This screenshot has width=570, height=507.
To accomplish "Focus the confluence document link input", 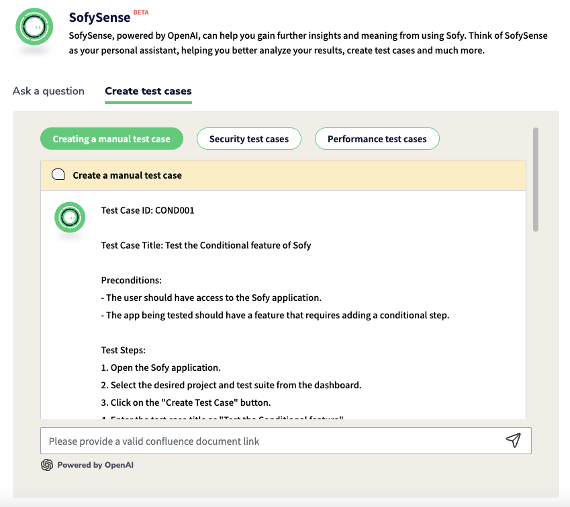I will (286, 441).
